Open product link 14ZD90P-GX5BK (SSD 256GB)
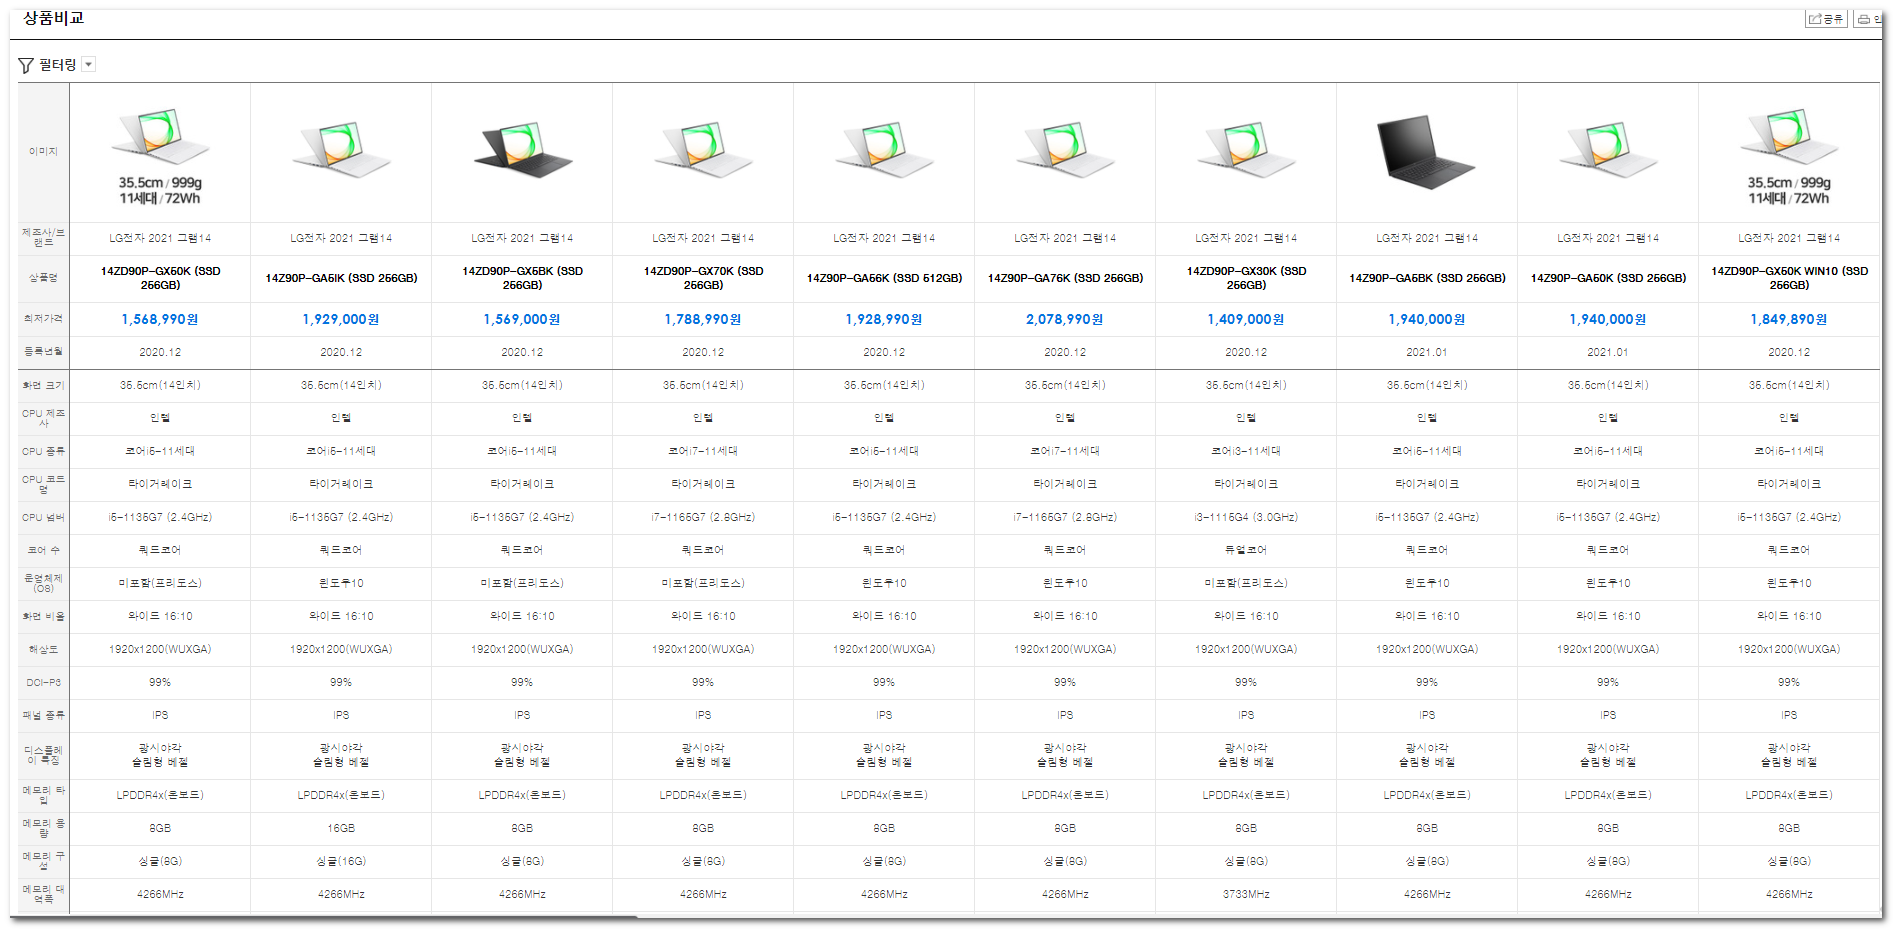Screen dimensions: 1893x929 [522, 278]
